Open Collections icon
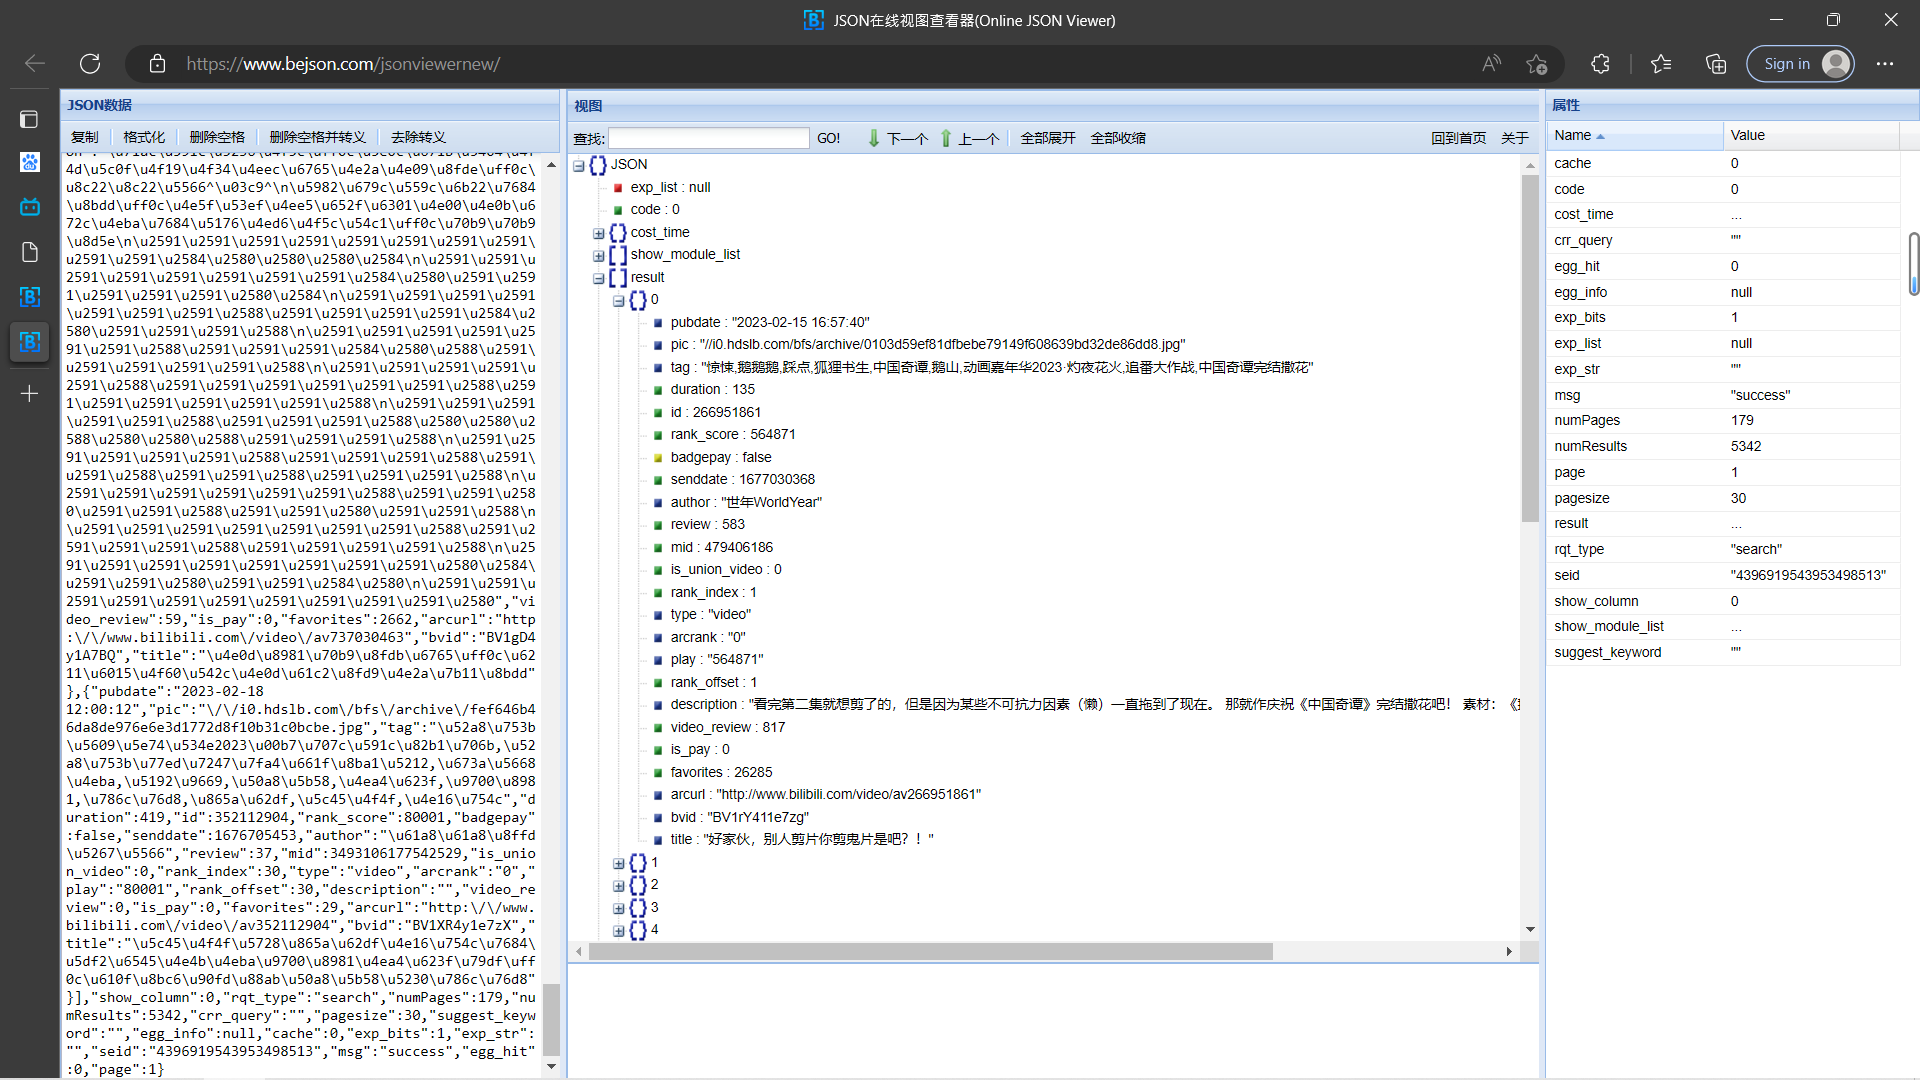Image resolution: width=1920 pixels, height=1080 pixels. [1716, 64]
